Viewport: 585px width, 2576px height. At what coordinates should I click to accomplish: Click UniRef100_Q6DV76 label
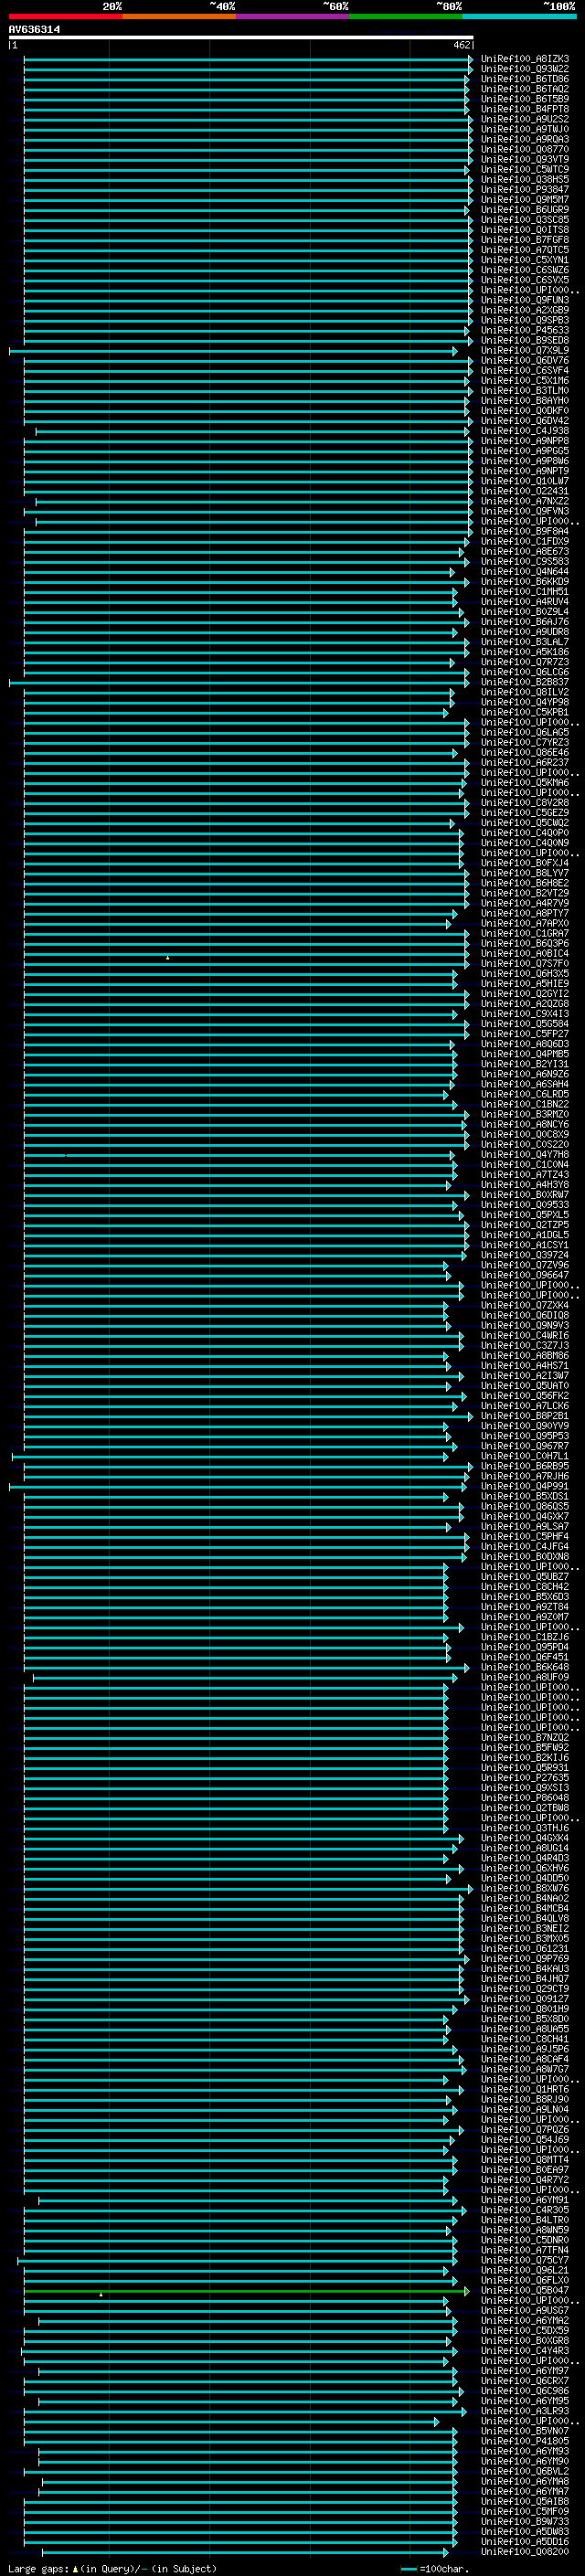525,361
